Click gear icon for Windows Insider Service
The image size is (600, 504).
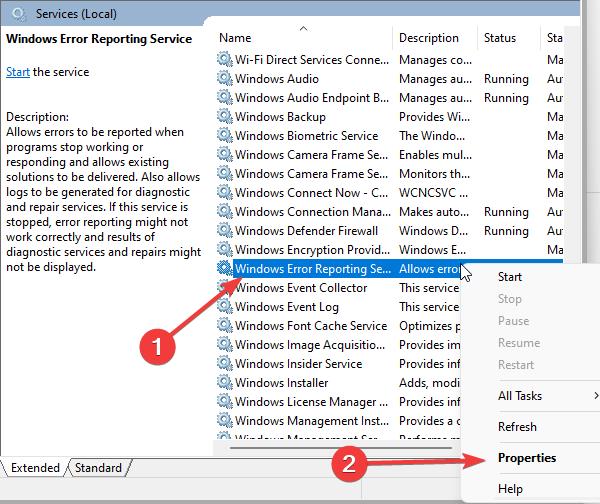[225, 364]
